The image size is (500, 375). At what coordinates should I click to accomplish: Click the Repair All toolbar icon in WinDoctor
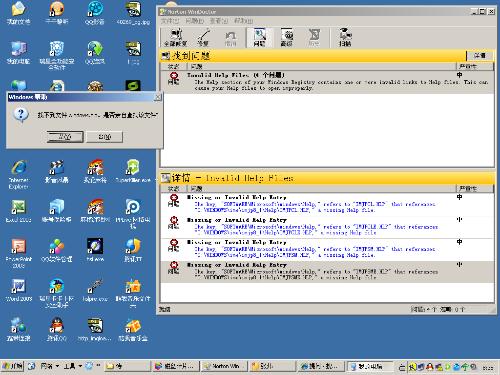176,37
